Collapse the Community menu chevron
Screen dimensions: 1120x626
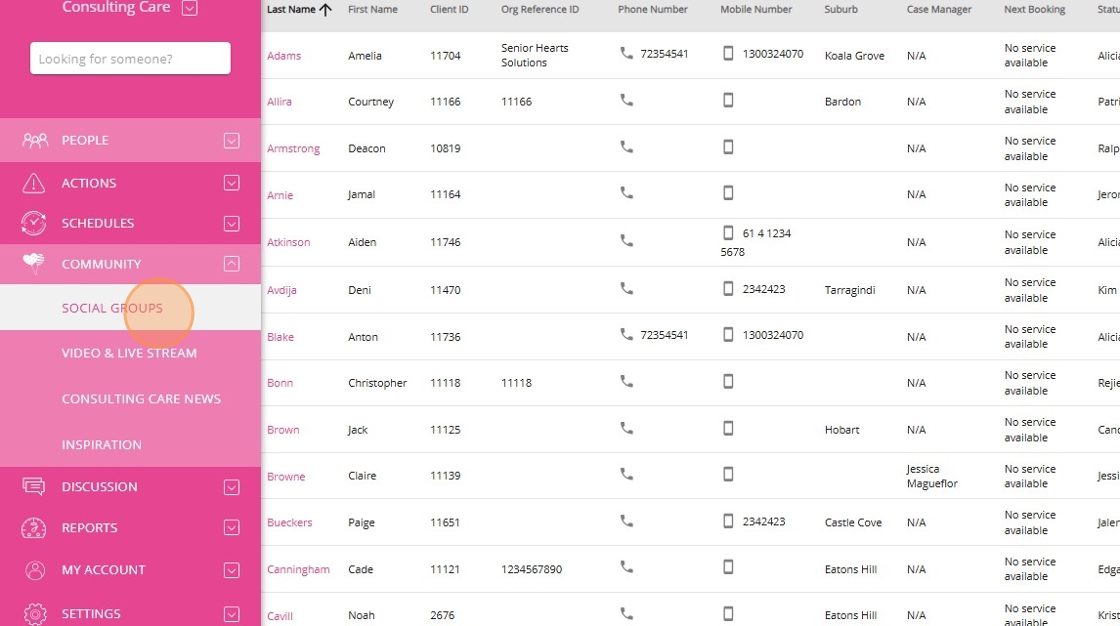231,264
